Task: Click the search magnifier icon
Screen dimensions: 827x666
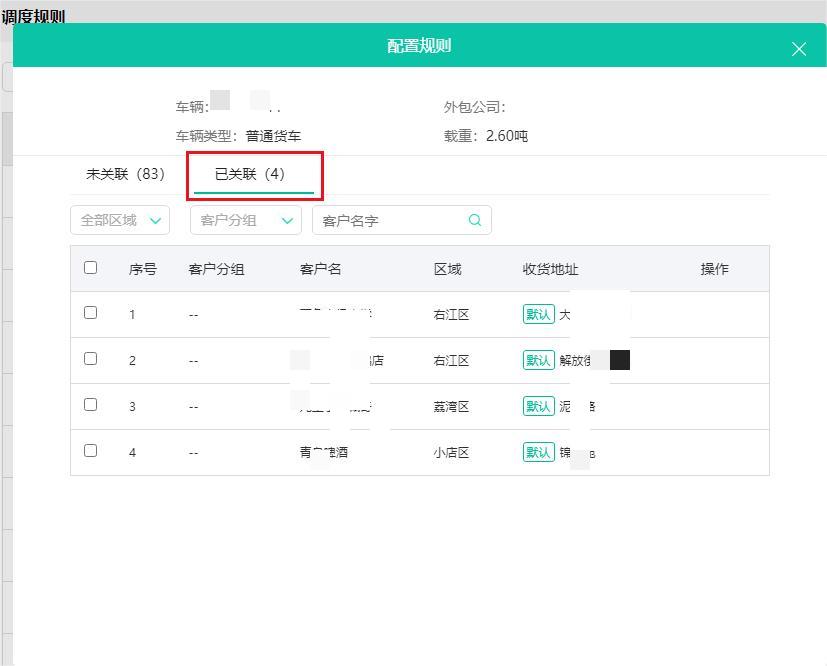Action: point(475,219)
